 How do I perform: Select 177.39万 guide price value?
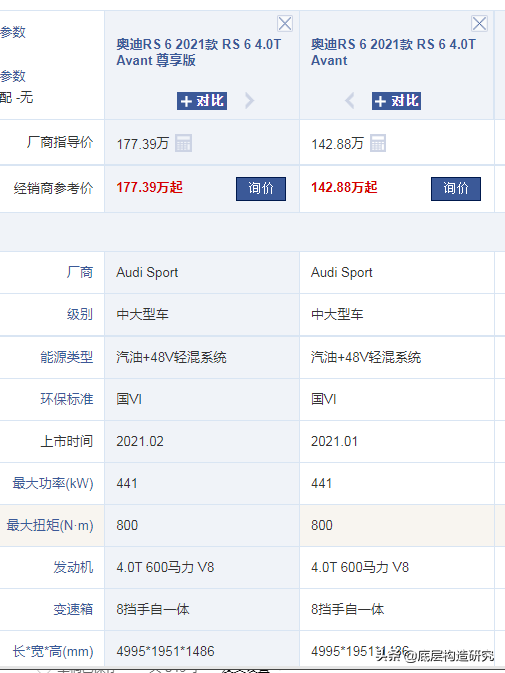click(x=142, y=144)
